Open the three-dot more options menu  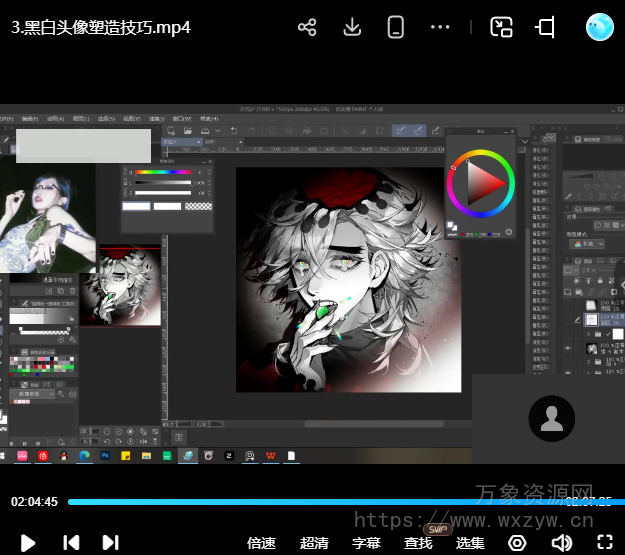click(x=440, y=27)
